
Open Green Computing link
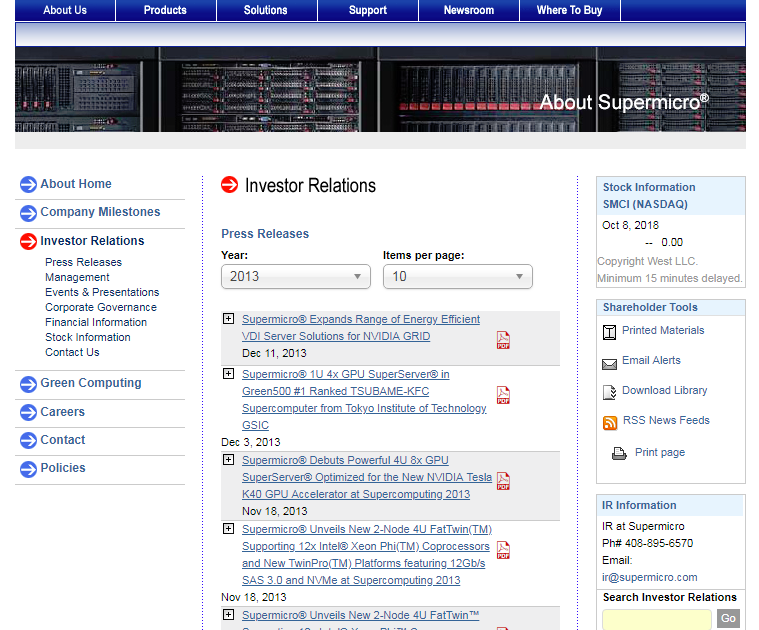click(91, 383)
